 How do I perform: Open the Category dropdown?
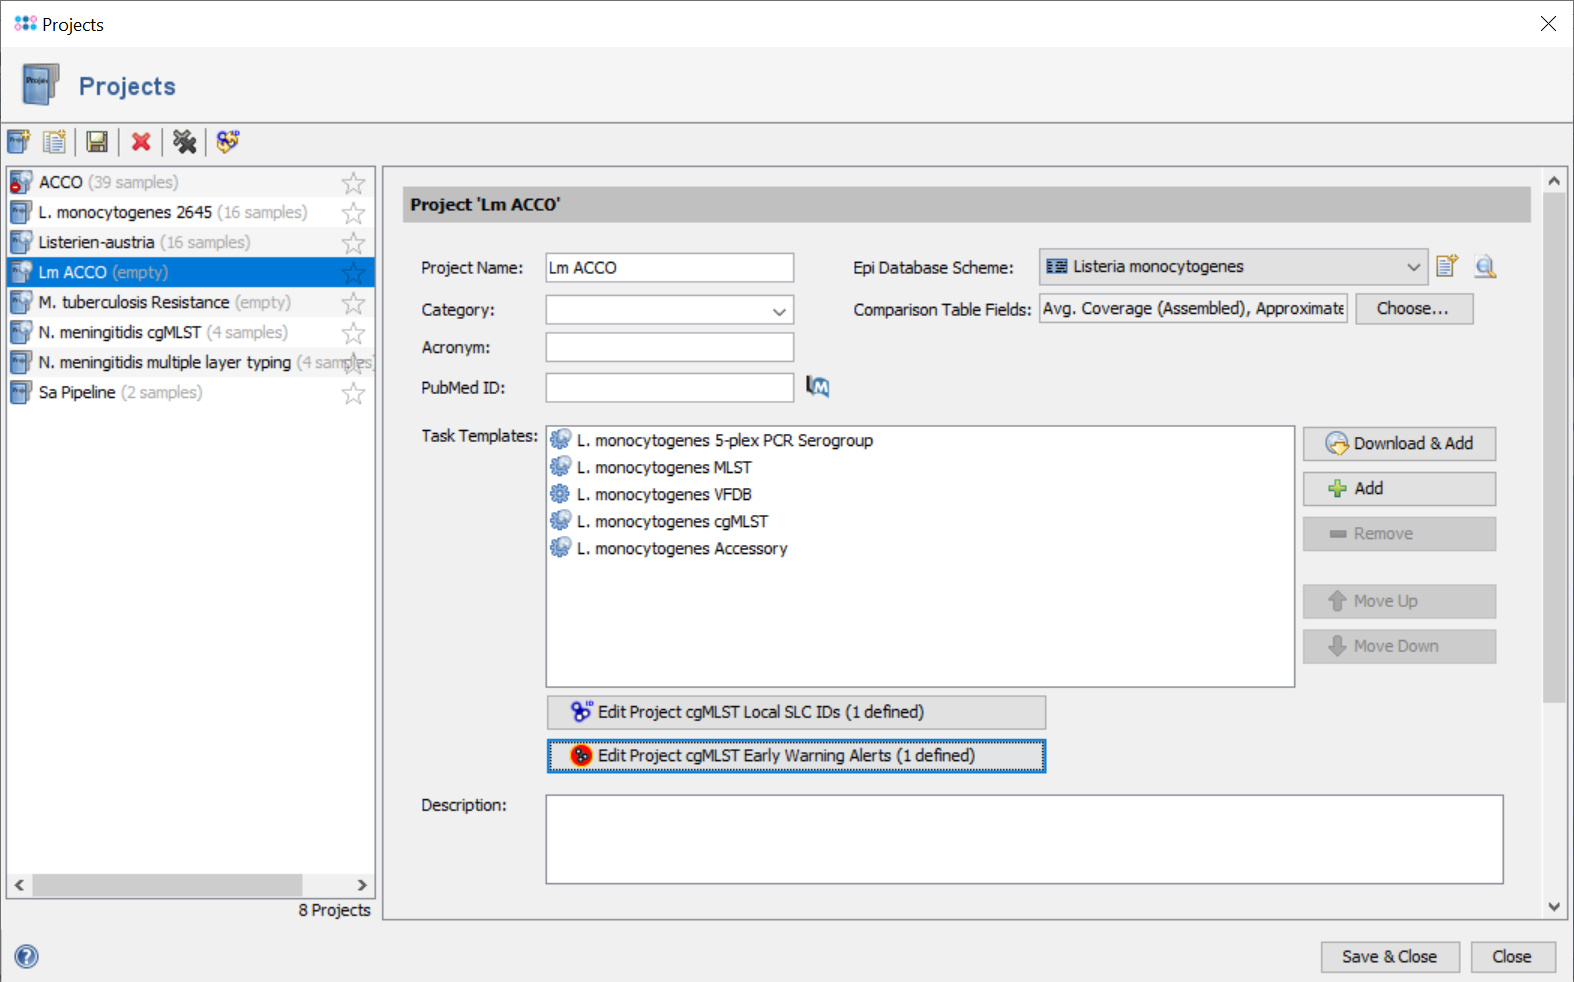779,311
